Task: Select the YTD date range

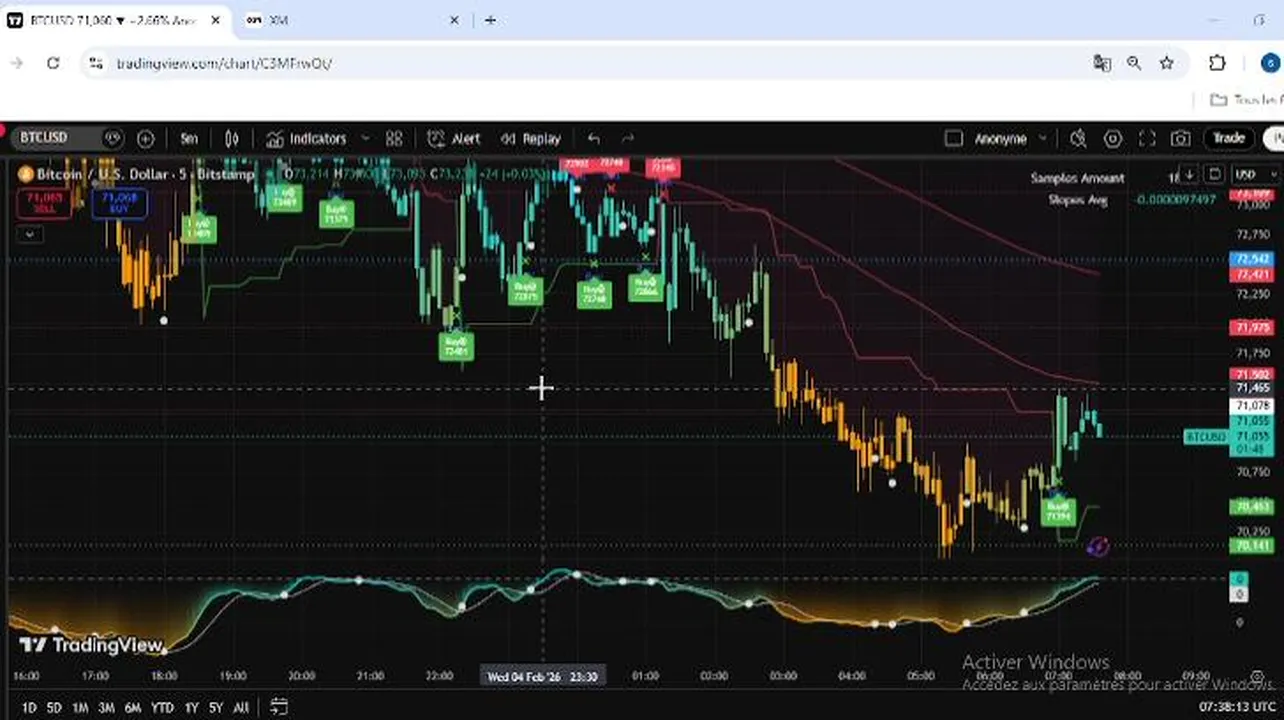Action: point(162,708)
